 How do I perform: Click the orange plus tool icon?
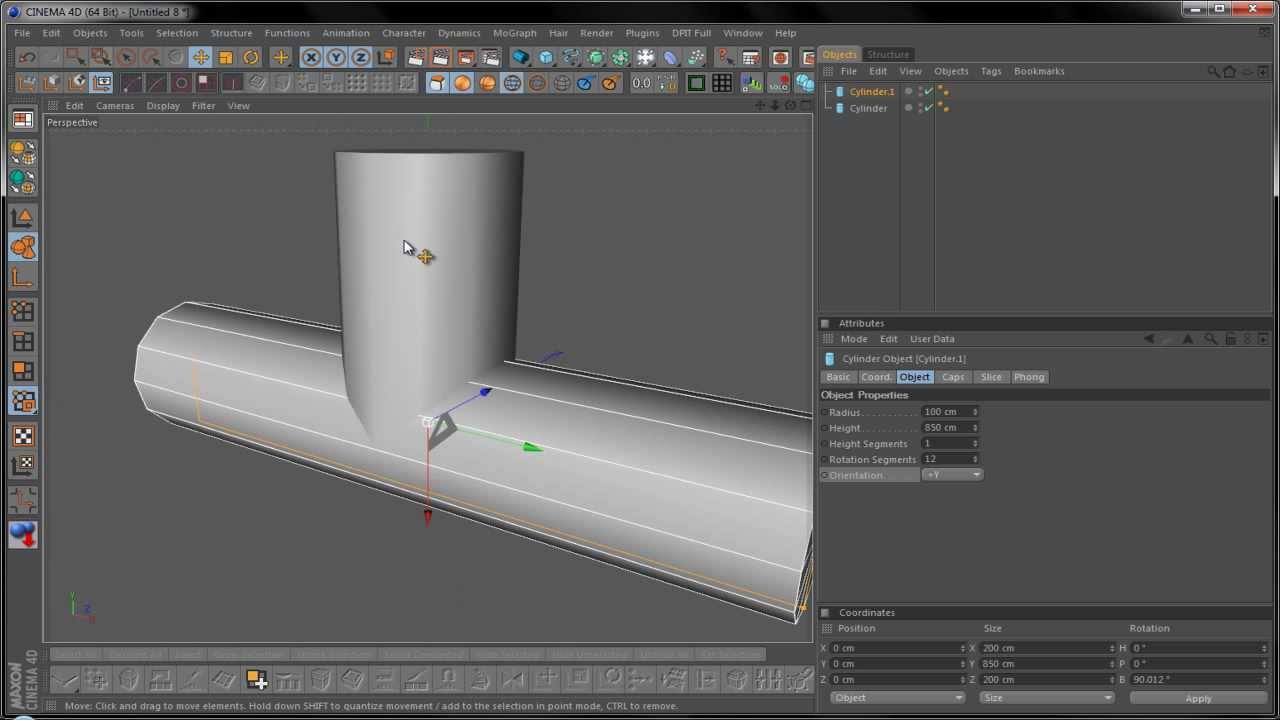pyautogui.click(x=281, y=58)
